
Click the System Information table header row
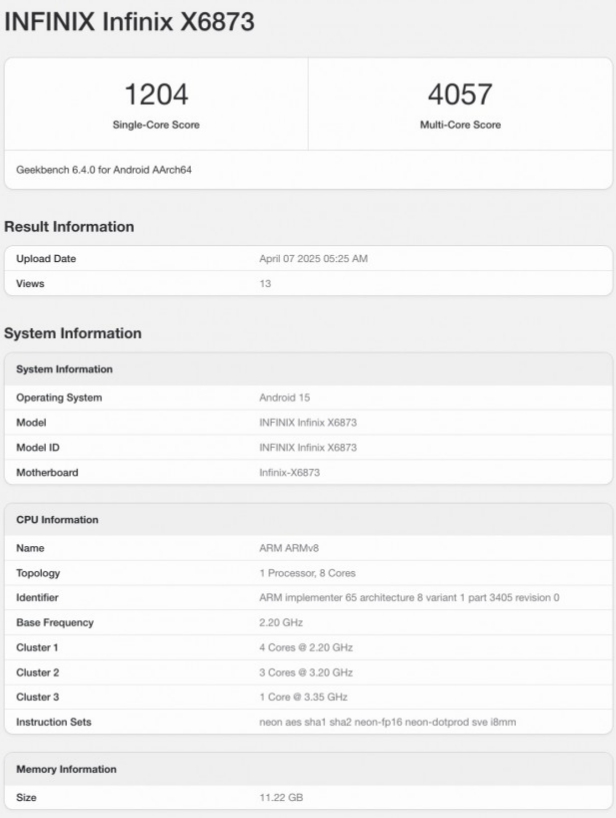click(x=308, y=369)
